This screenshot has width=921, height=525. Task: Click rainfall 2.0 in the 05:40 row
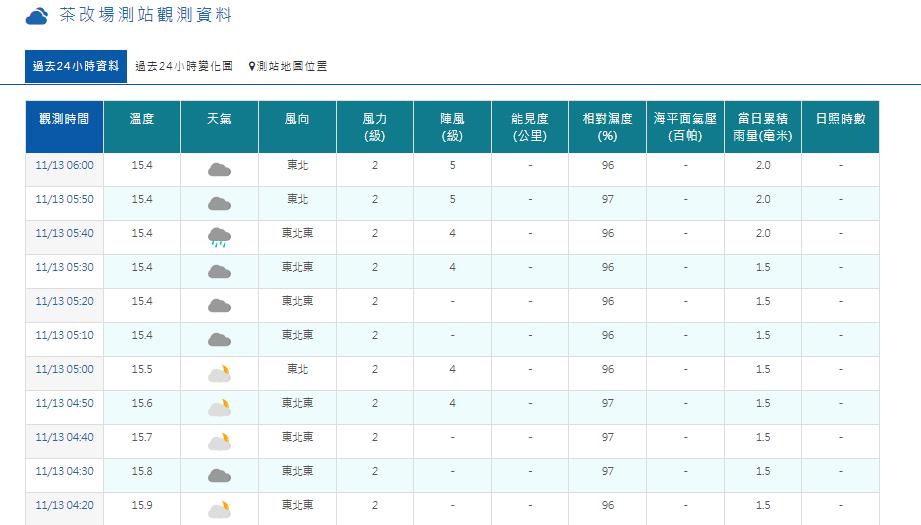(x=763, y=234)
